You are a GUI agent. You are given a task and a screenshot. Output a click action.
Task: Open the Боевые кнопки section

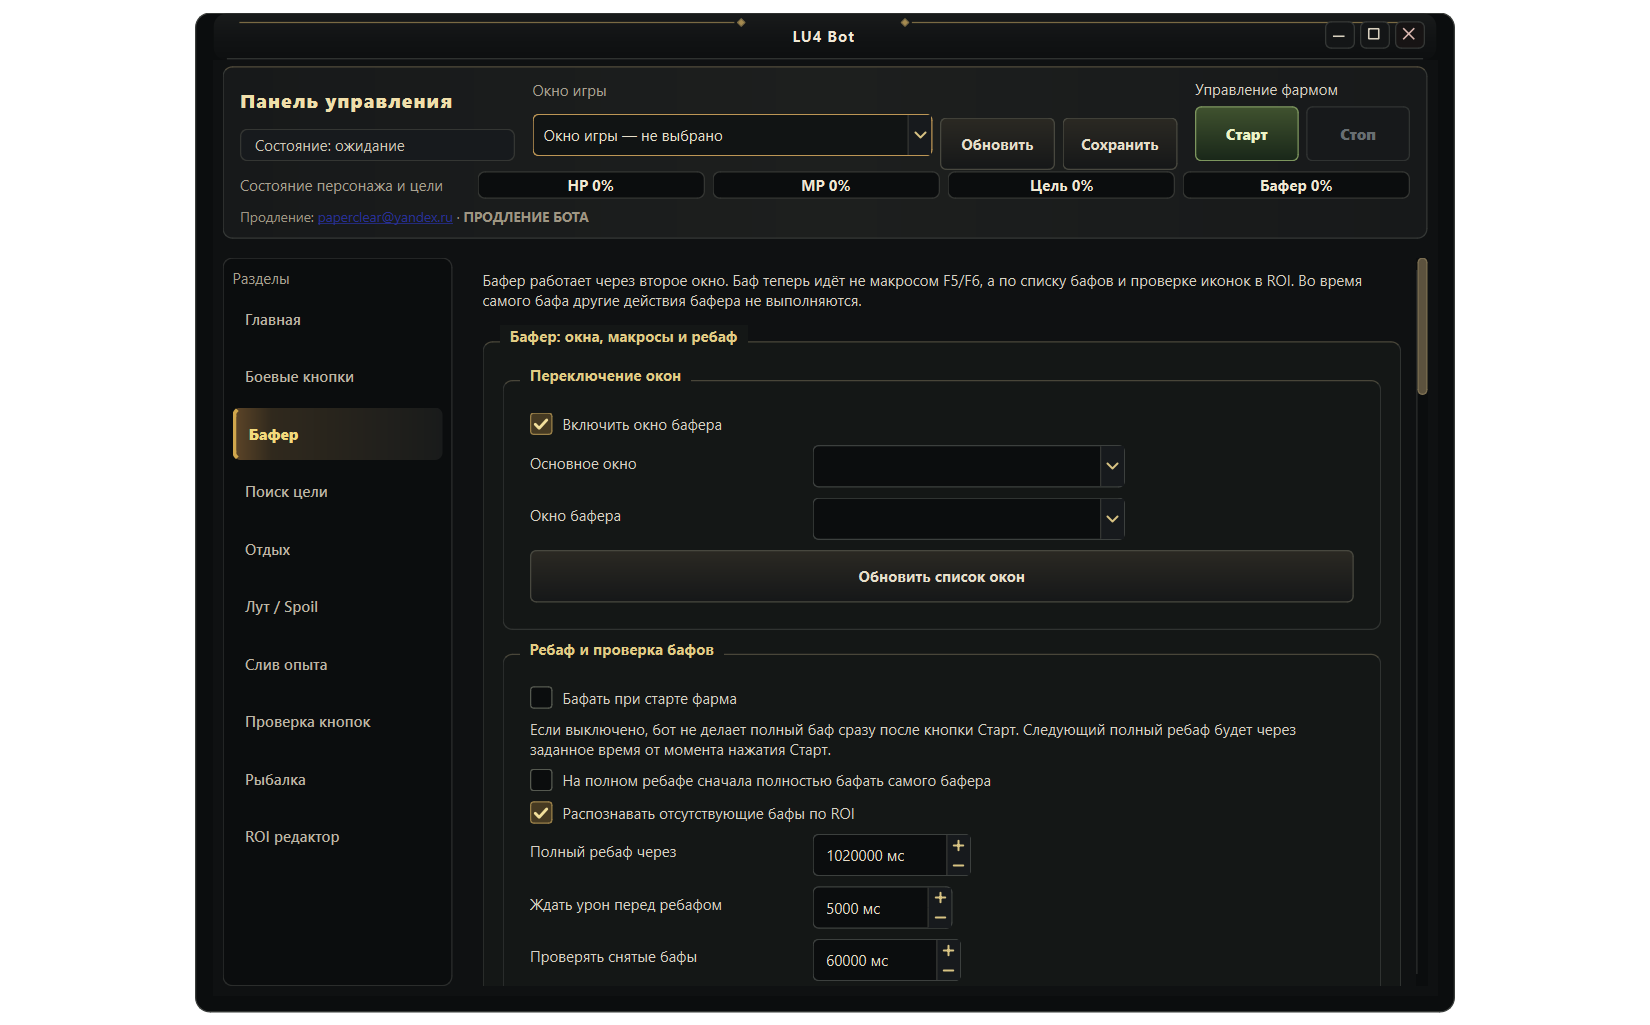337,377
